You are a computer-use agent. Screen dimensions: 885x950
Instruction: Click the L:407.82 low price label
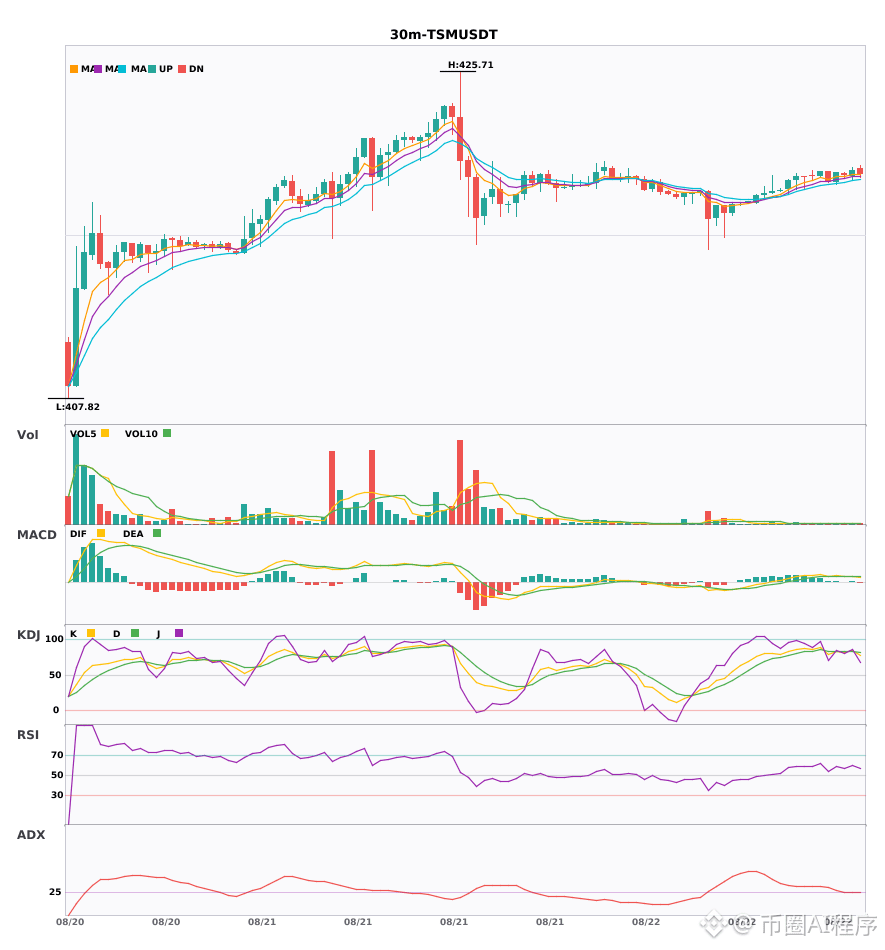click(x=78, y=407)
